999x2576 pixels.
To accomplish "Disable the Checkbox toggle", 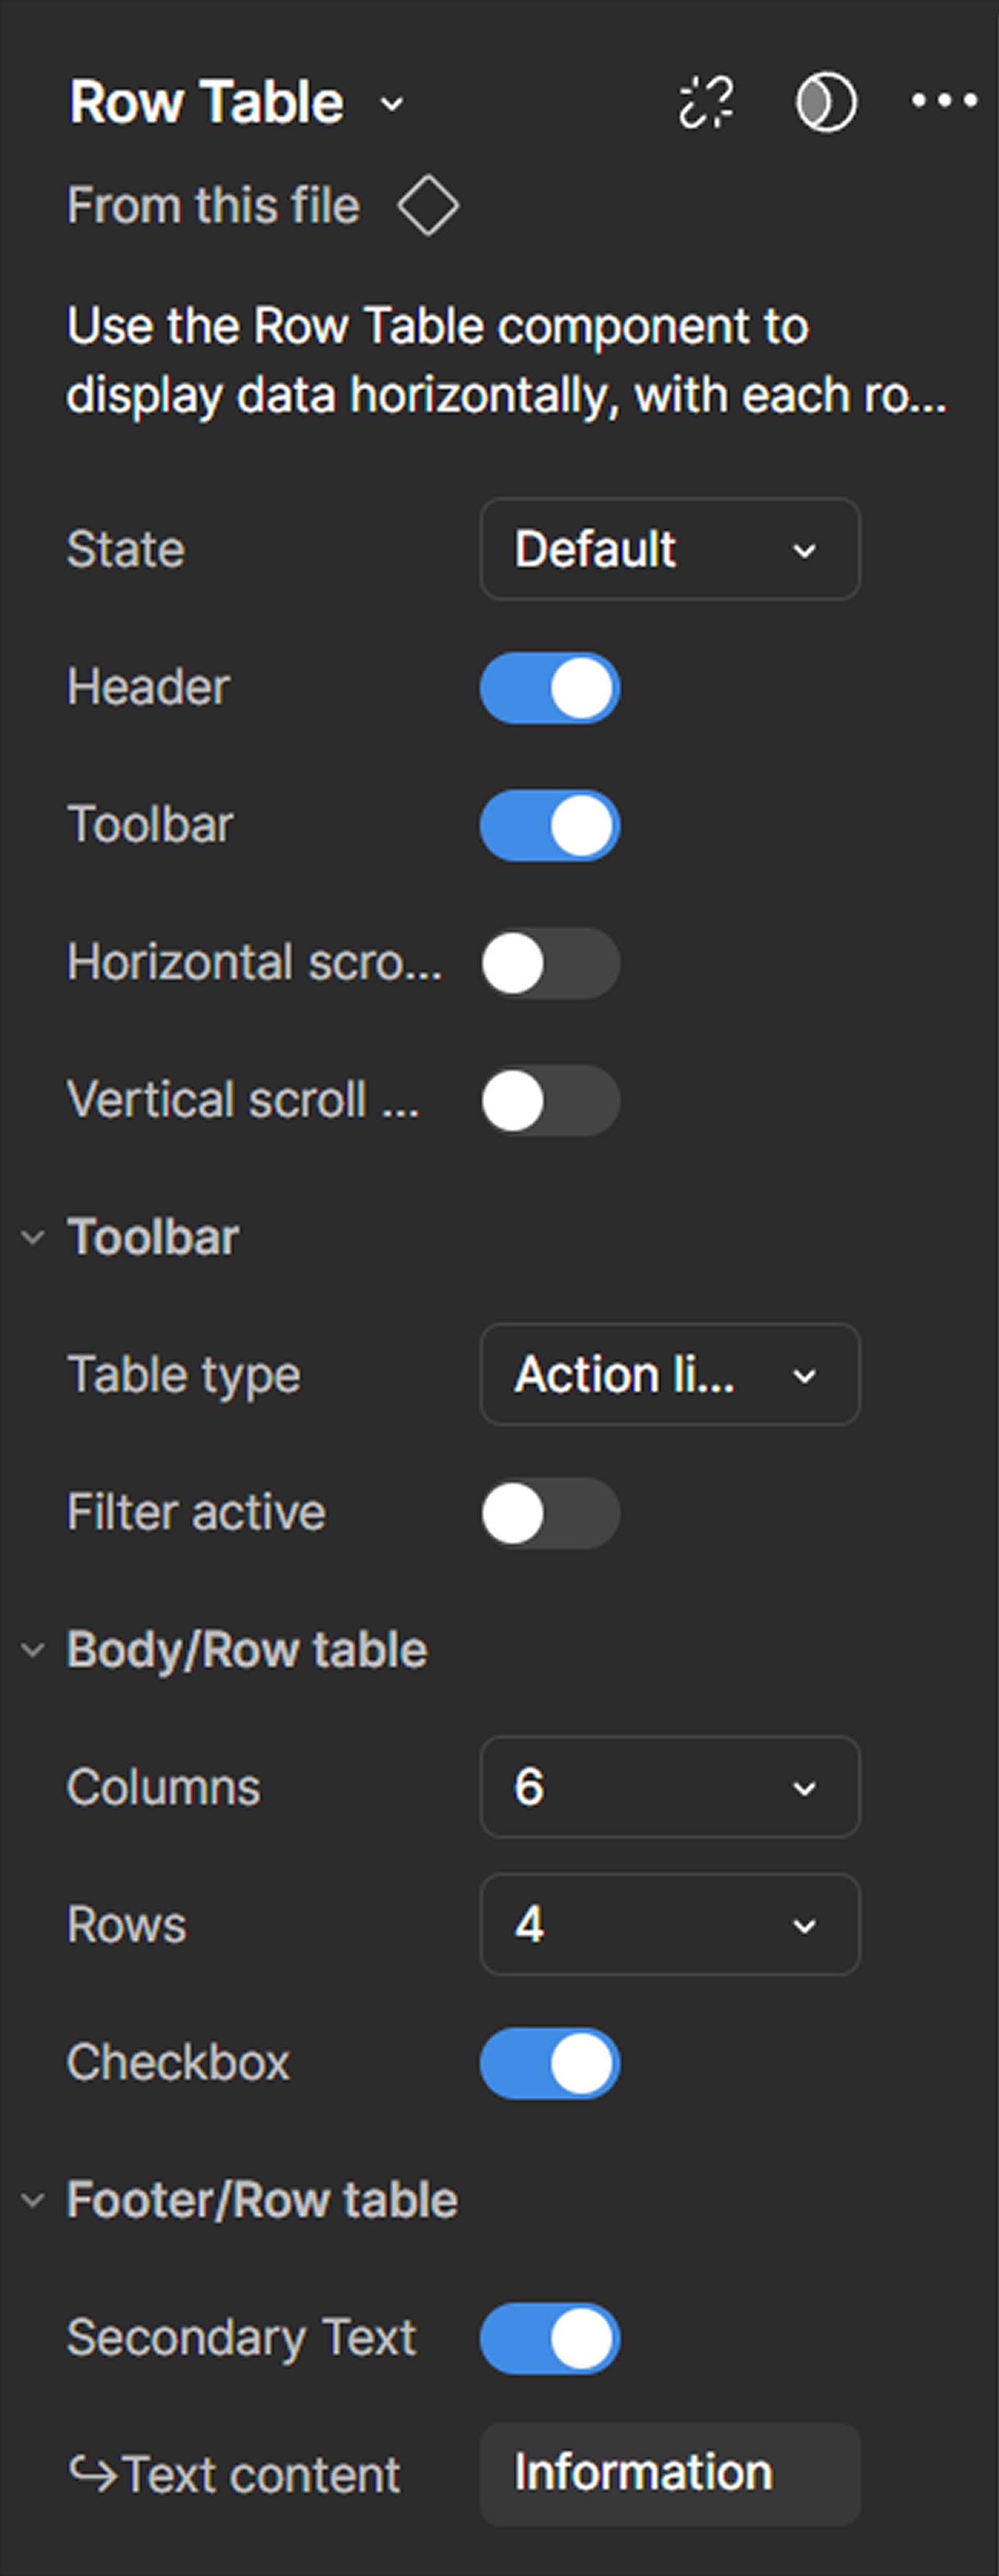I will click(x=550, y=2063).
